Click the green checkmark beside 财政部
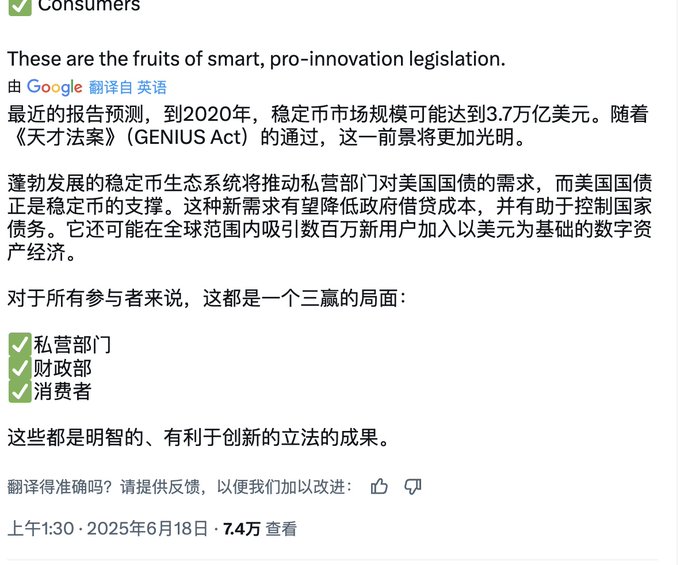 pyautogui.click(x=19, y=368)
